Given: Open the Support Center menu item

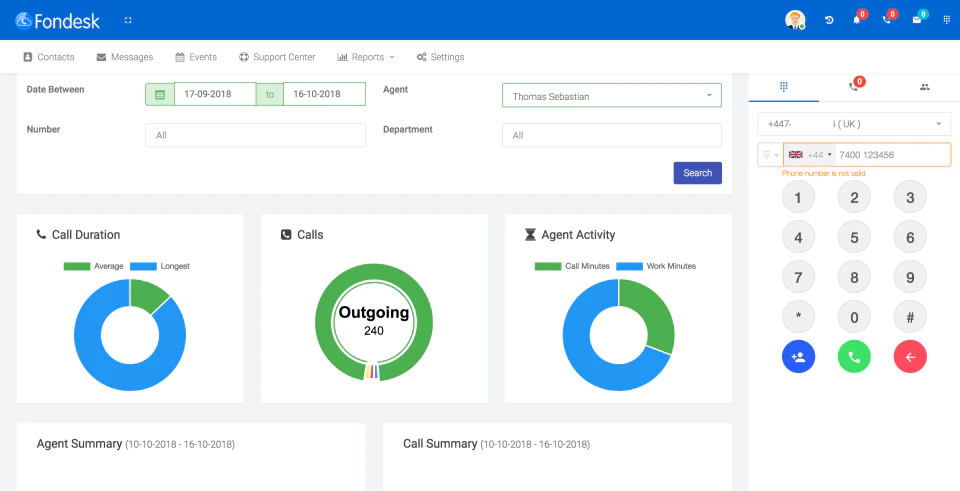Looking at the screenshot, I should 277,57.
